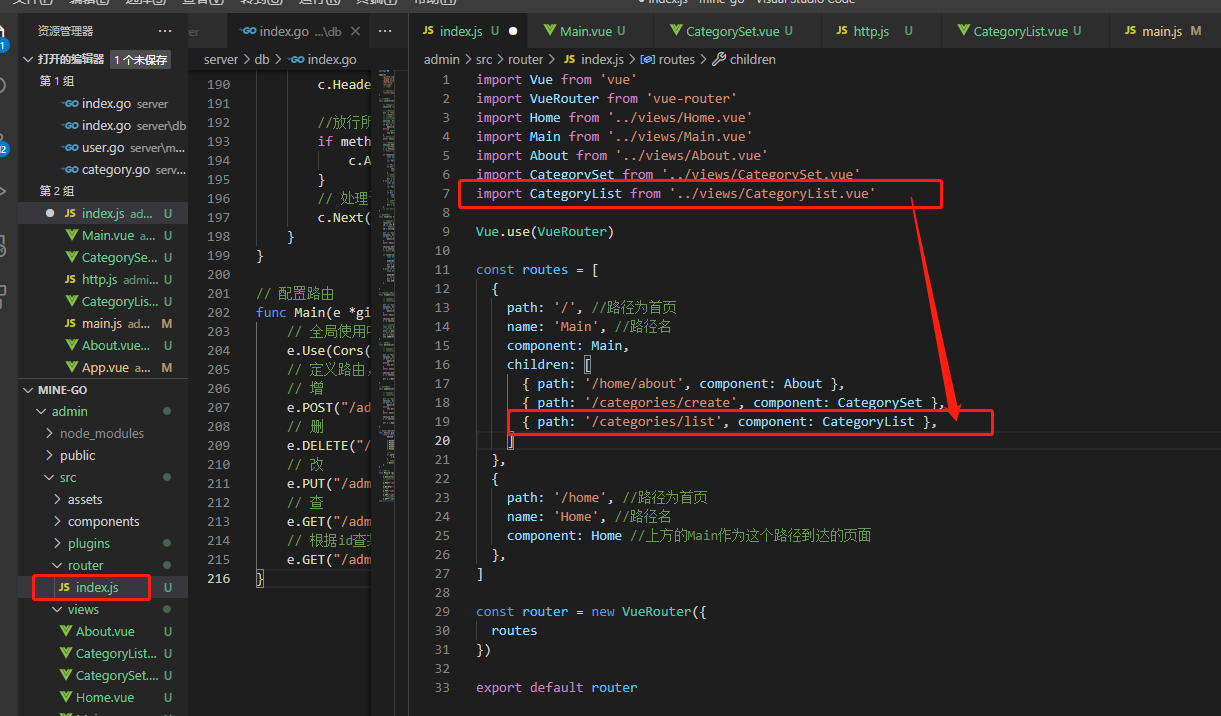The height and width of the screenshot is (716, 1221).
Task: Click the 资源管理器 panel title
Action: [x=65, y=32]
